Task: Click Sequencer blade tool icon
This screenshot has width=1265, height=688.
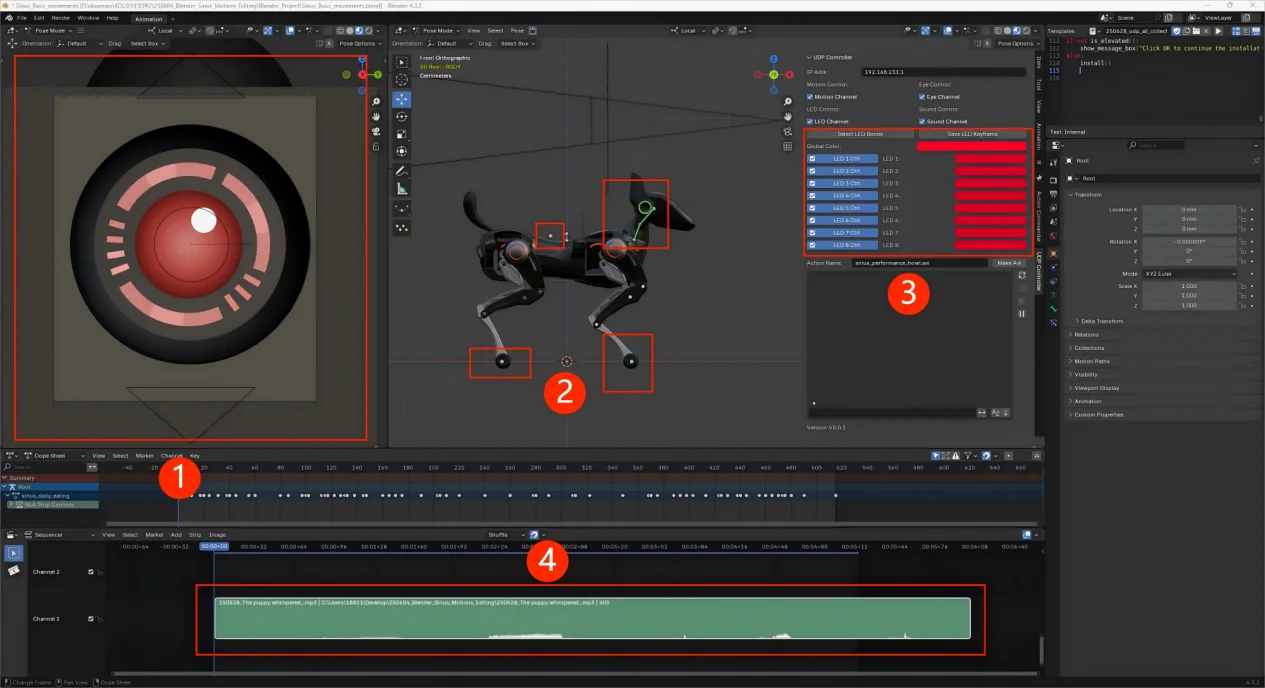Action: (x=14, y=570)
